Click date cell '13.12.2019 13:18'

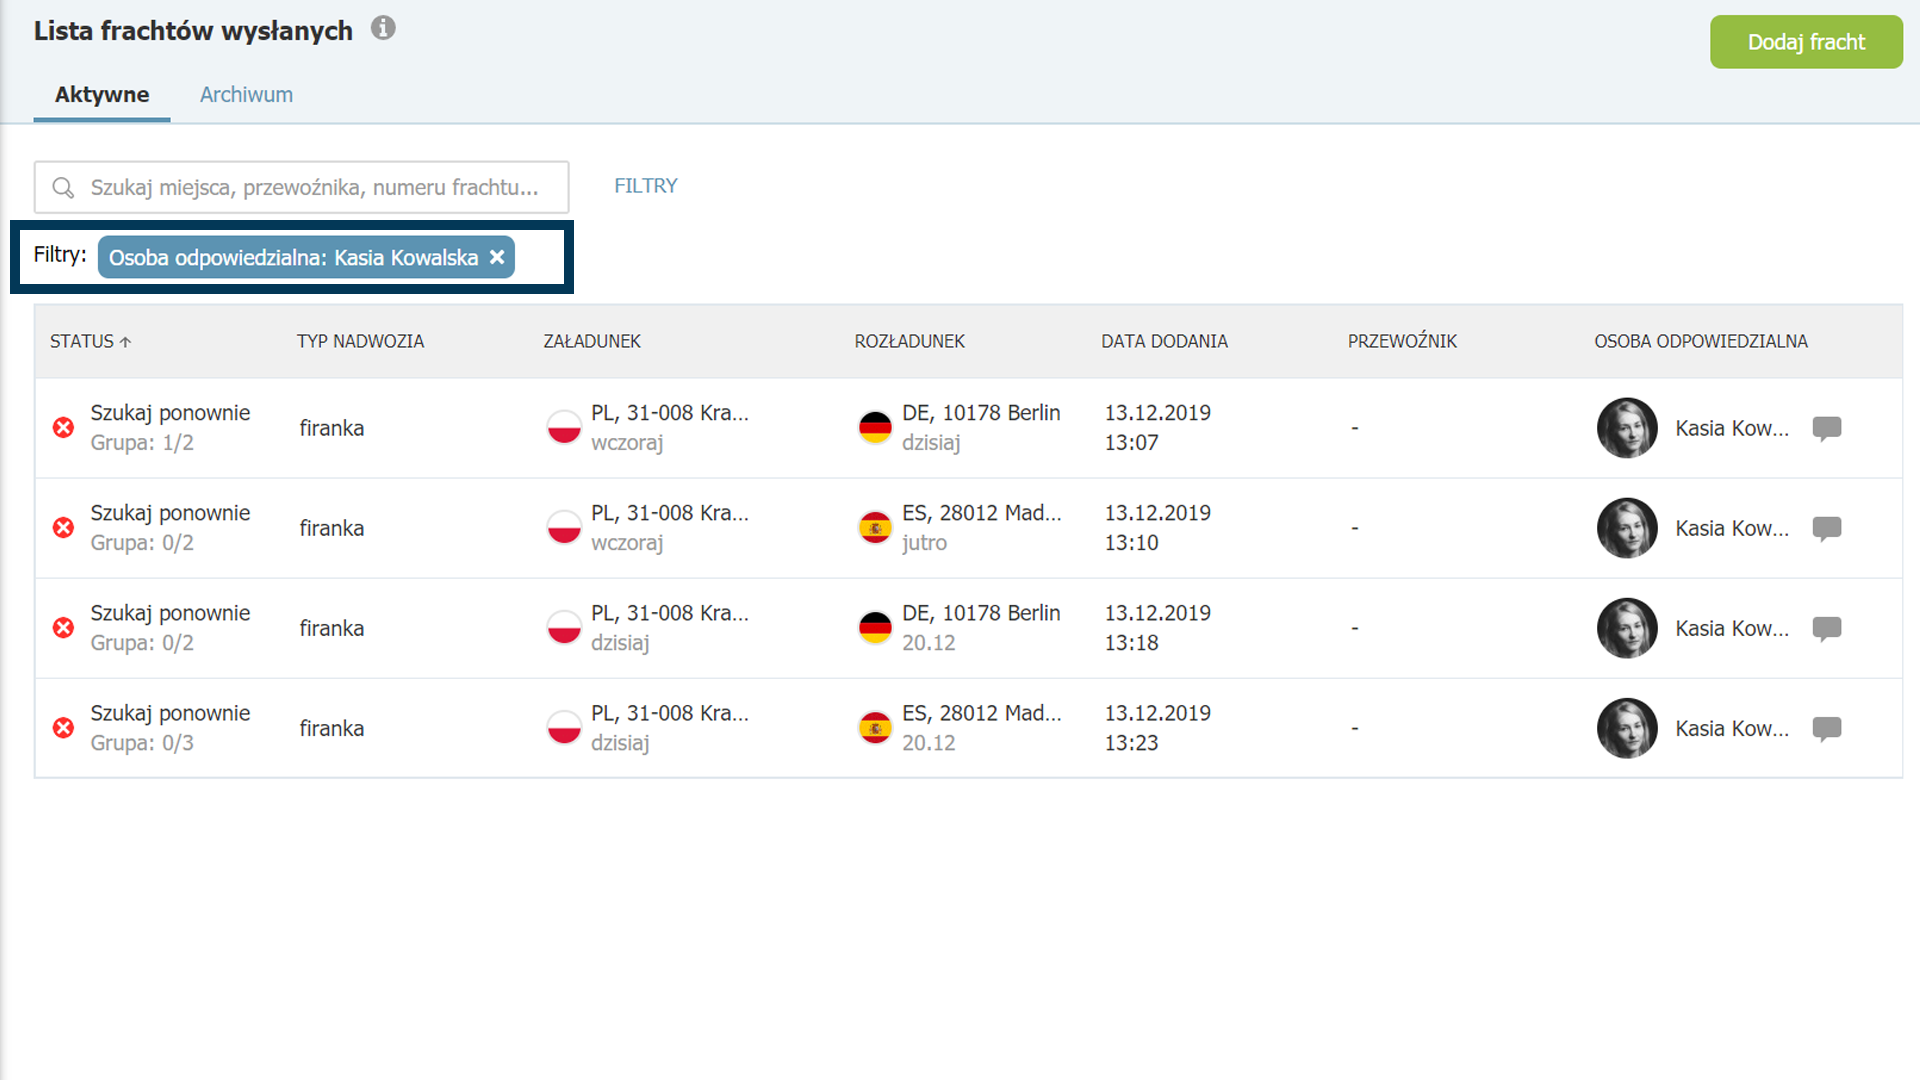(x=1157, y=628)
